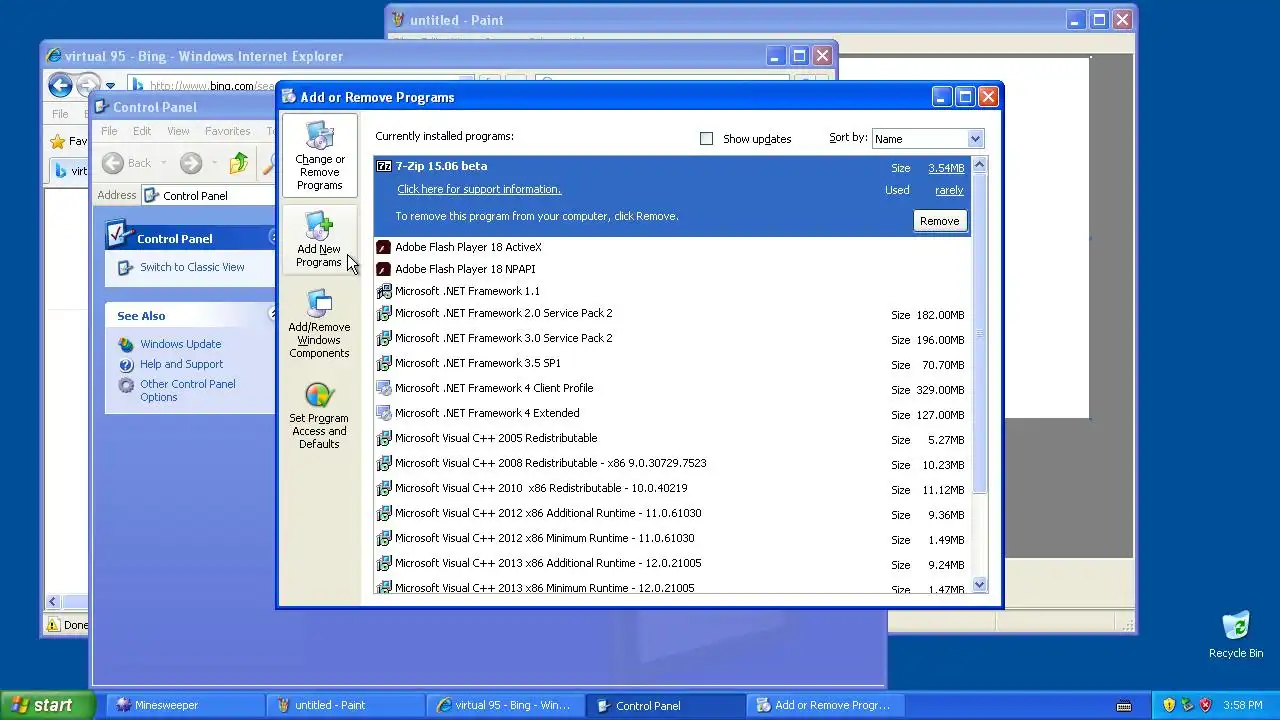Click Visual C++ 2005 Redistributable icon

pyautogui.click(x=383, y=438)
